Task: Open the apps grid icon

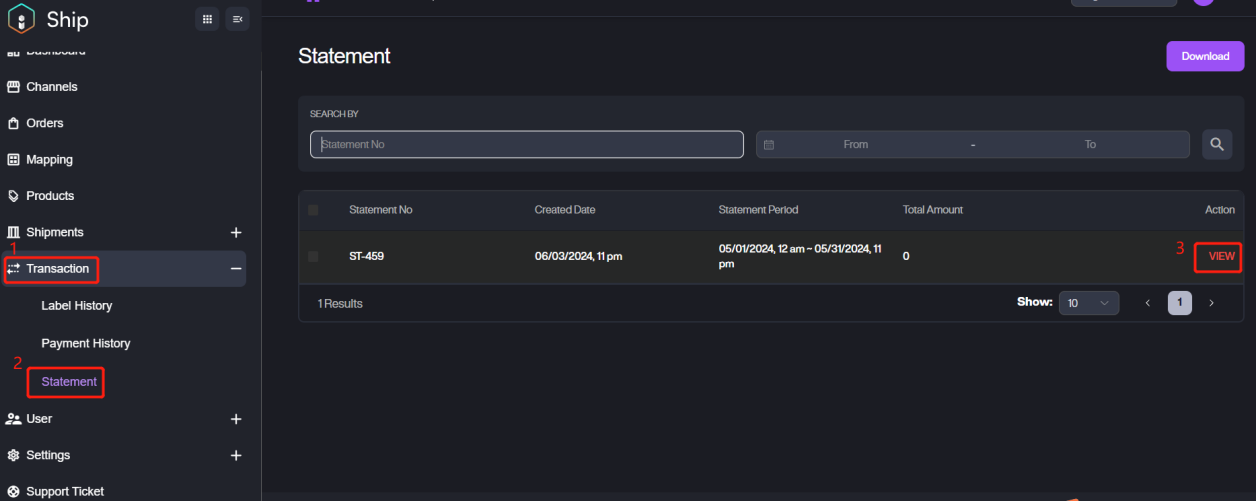Action: pyautogui.click(x=207, y=19)
